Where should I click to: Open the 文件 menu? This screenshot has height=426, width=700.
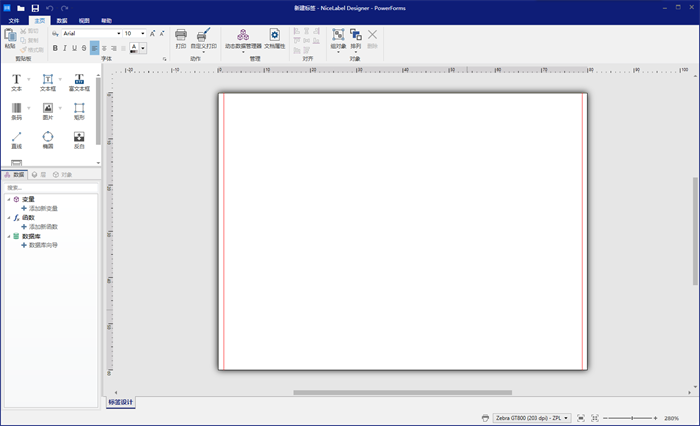[14, 20]
